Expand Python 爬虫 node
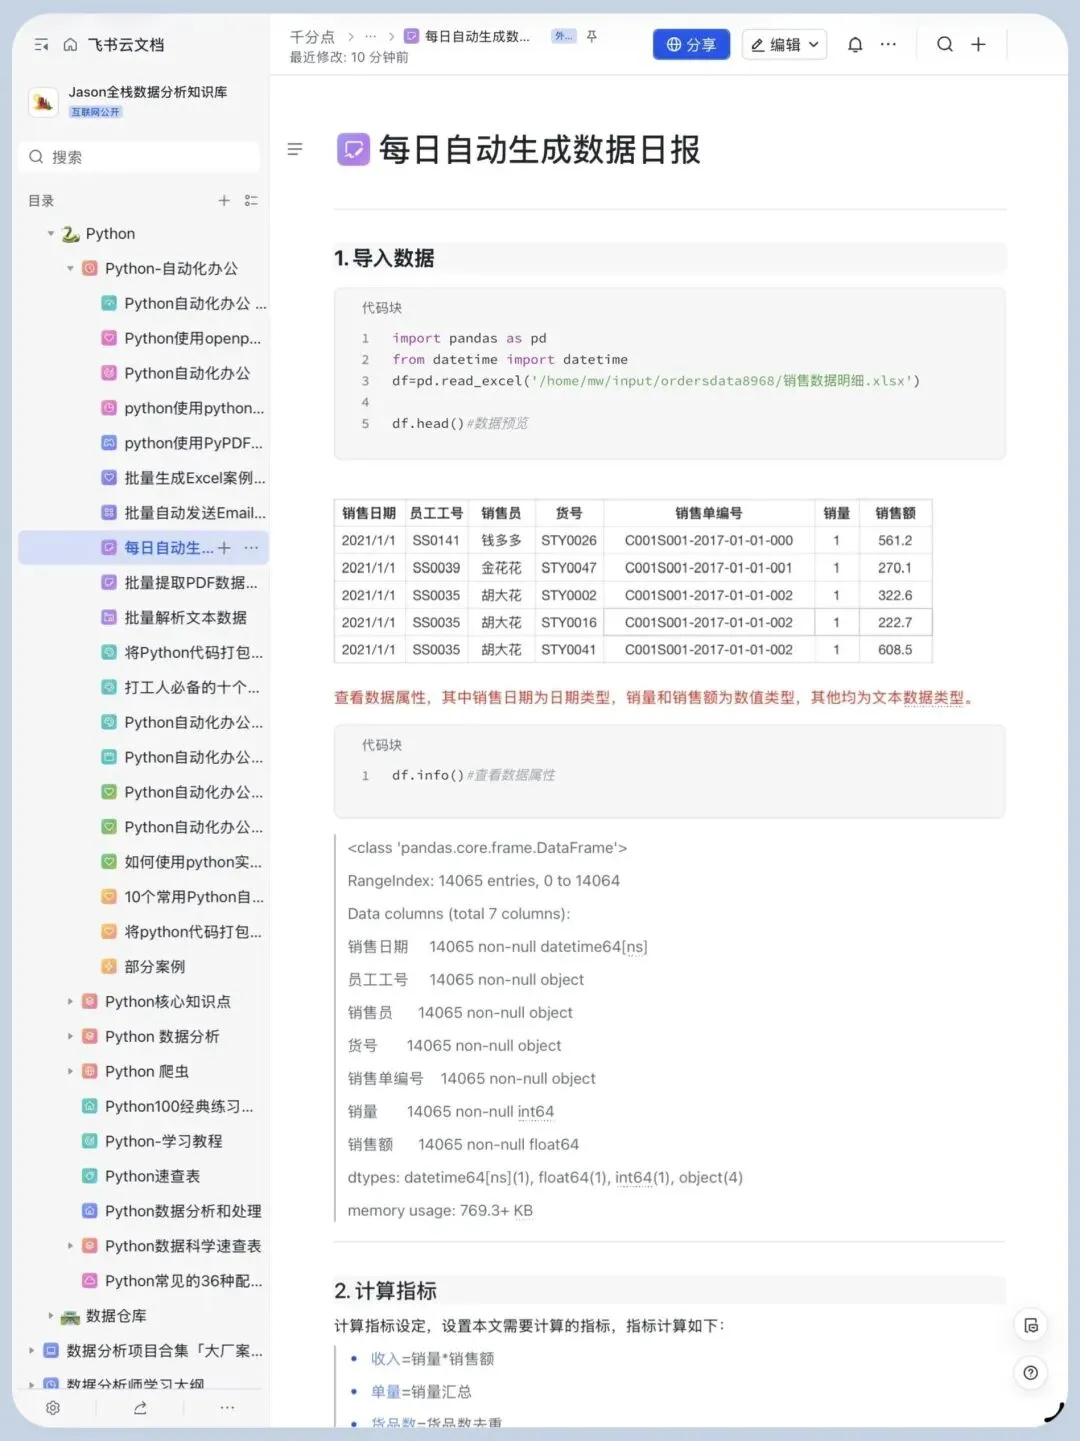 click(x=70, y=1071)
